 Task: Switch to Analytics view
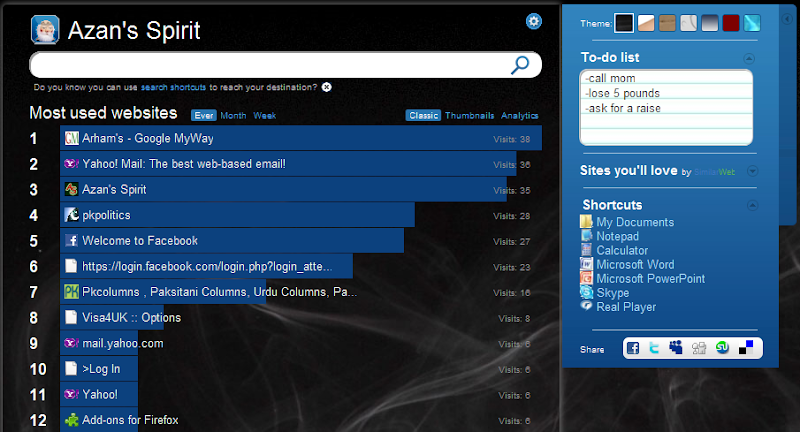pyautogui.click(x=519, y=116)
